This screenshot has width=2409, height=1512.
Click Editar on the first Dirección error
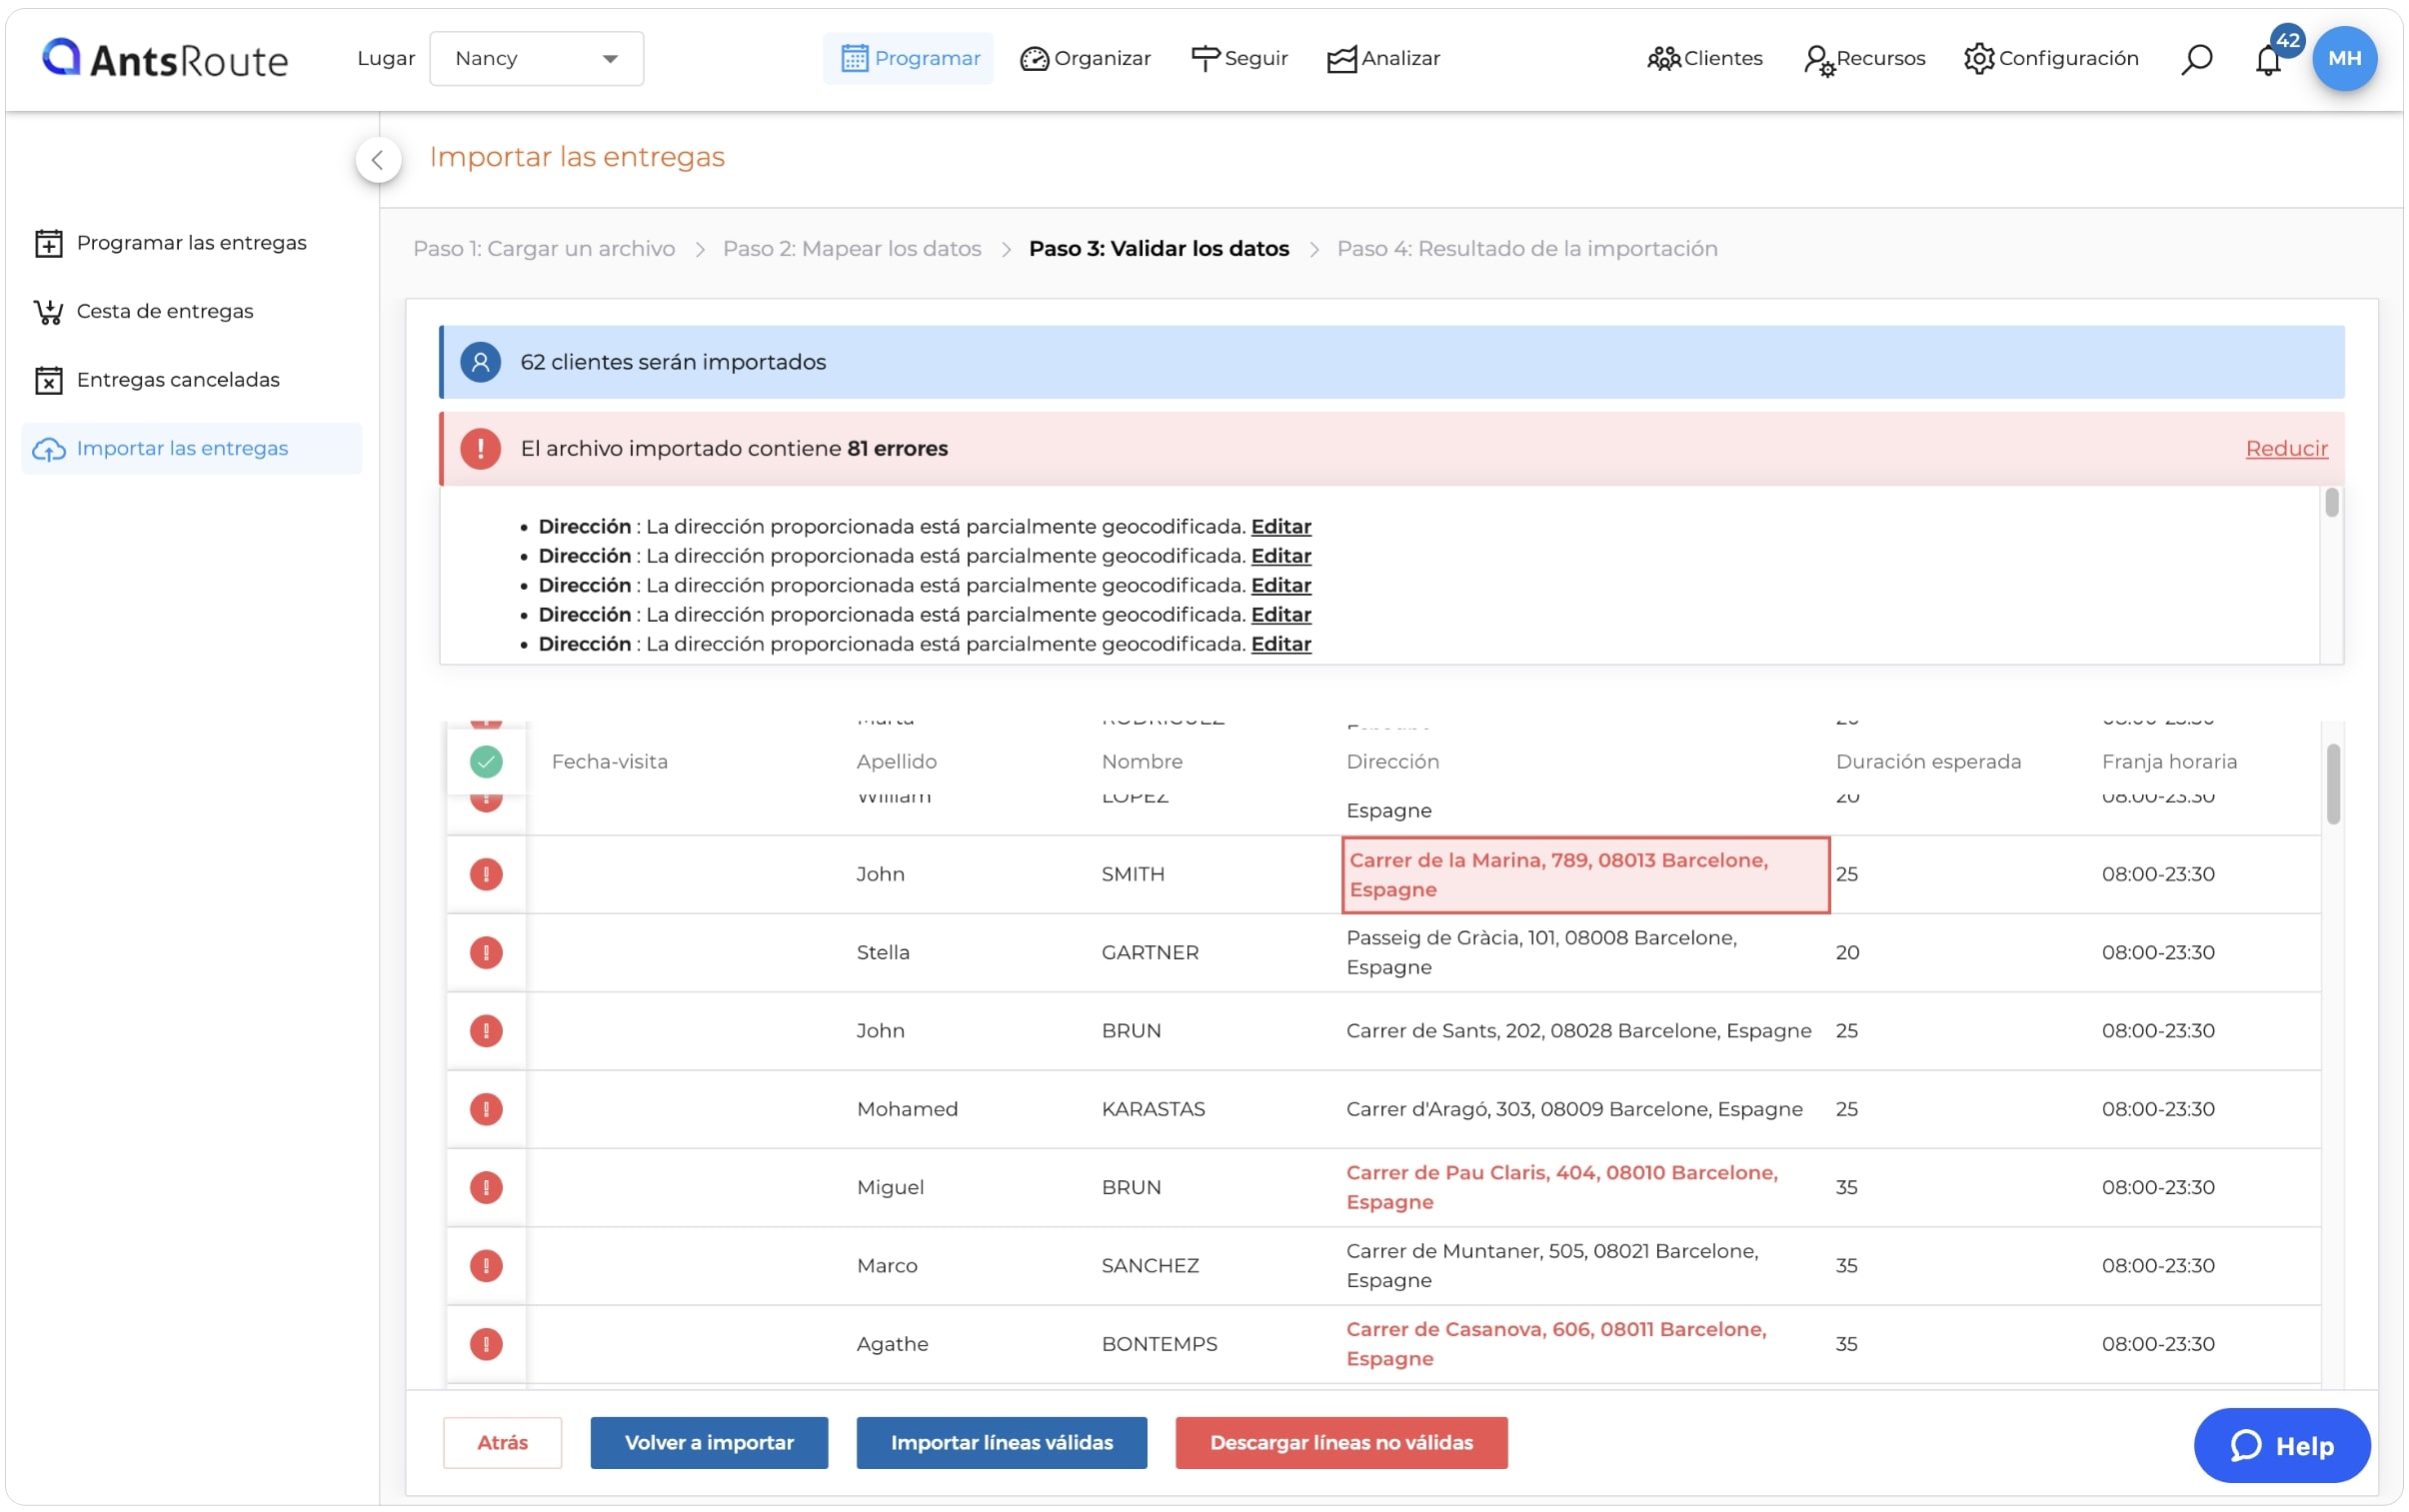[x=1281, y=526]
